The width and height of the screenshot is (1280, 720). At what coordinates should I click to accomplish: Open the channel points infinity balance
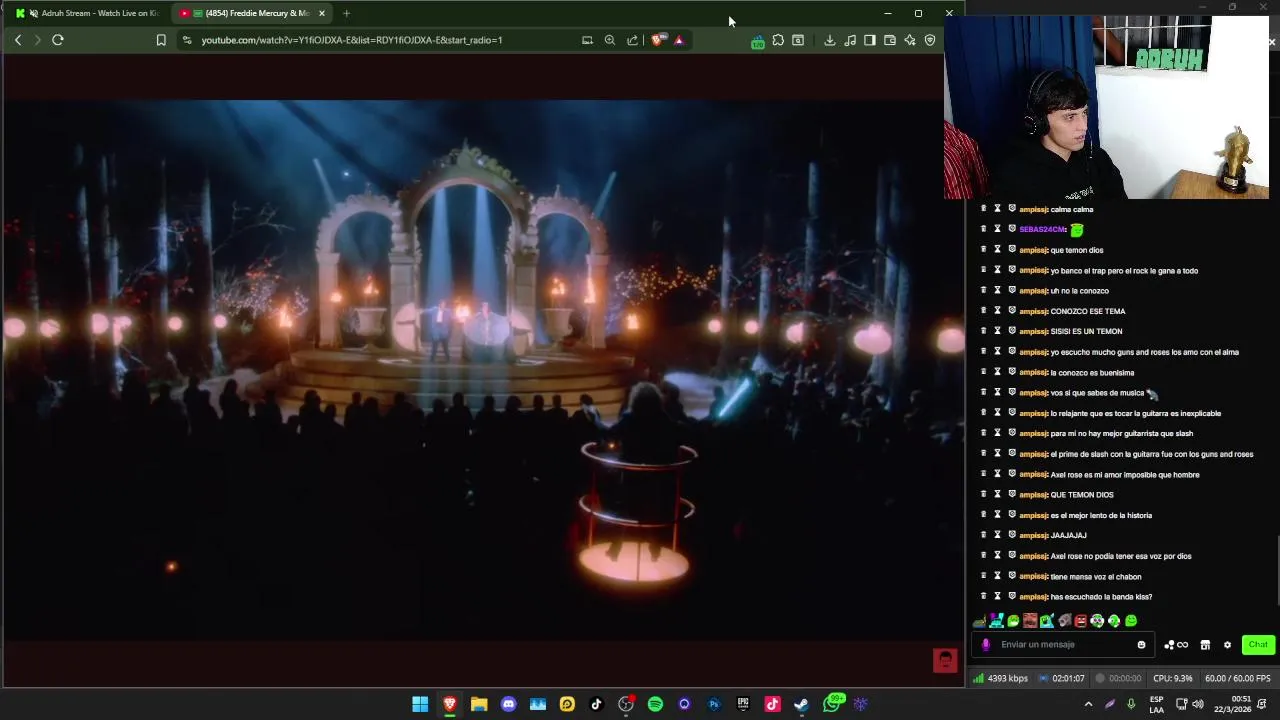point(1176,645)
